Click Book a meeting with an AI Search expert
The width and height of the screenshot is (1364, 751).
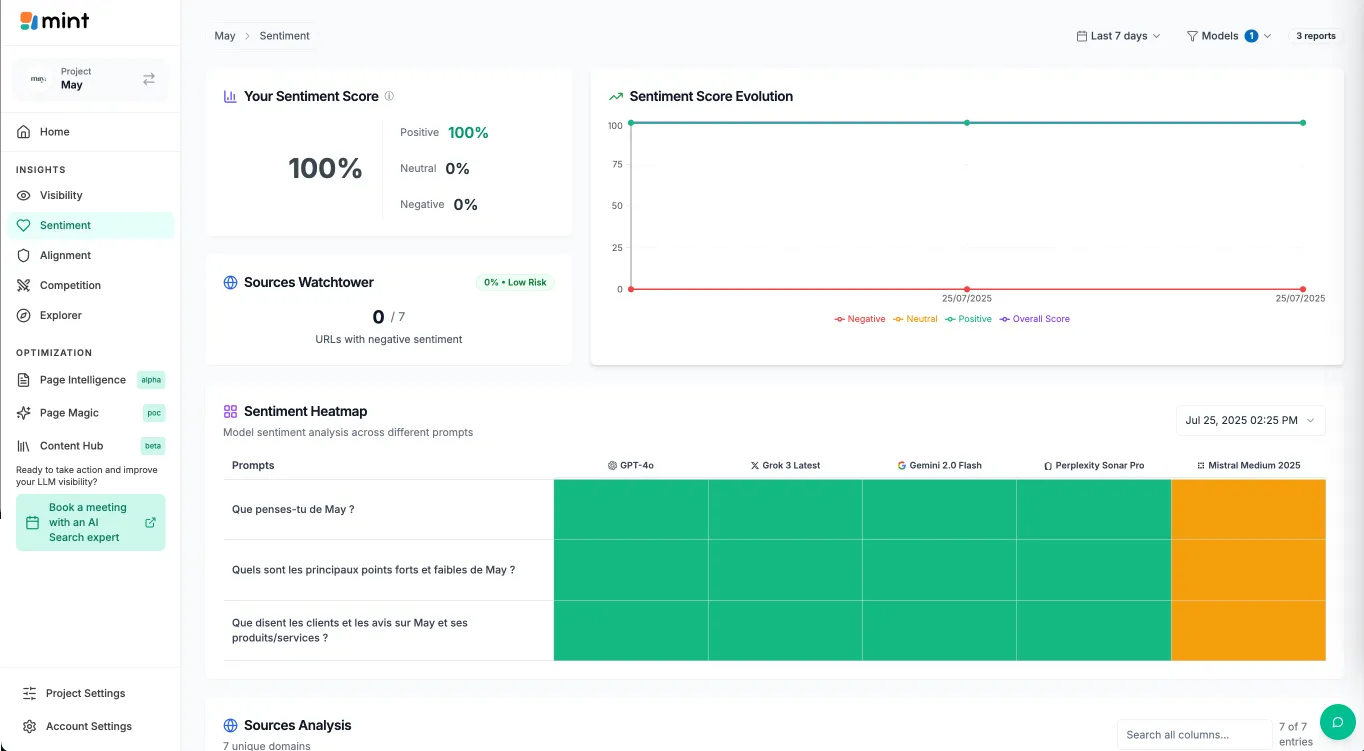(90, 522)
